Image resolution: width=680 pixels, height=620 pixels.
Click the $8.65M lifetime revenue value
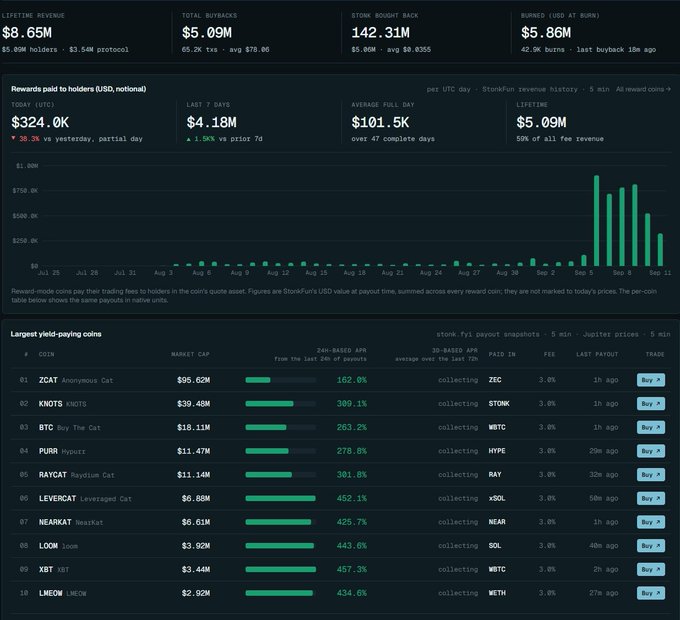coord(27,33)
